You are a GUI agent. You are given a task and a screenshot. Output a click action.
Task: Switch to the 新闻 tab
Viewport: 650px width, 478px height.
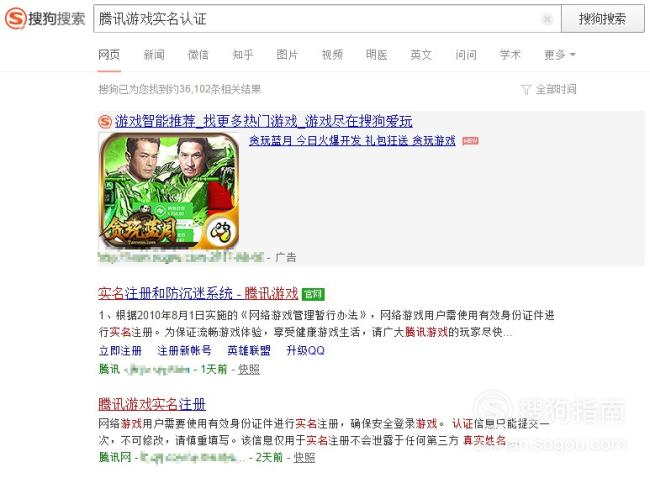154,55
